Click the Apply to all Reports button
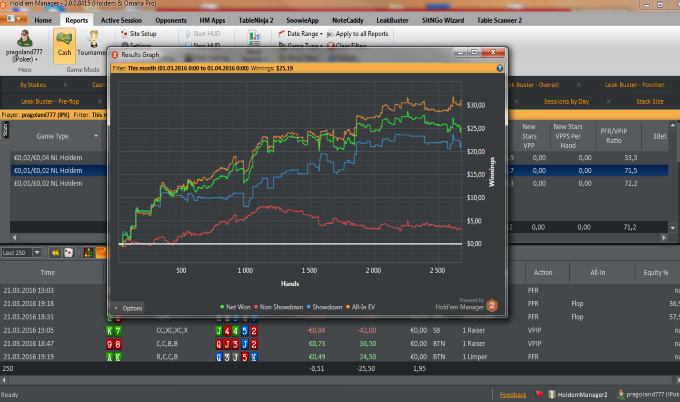 click(358, 33)
